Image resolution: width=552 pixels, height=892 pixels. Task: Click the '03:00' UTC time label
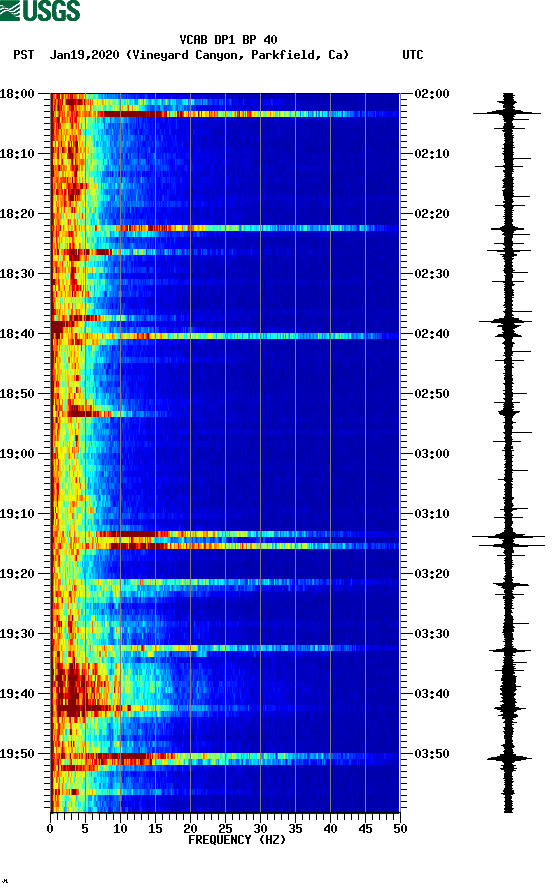click(x=432, y=454)
